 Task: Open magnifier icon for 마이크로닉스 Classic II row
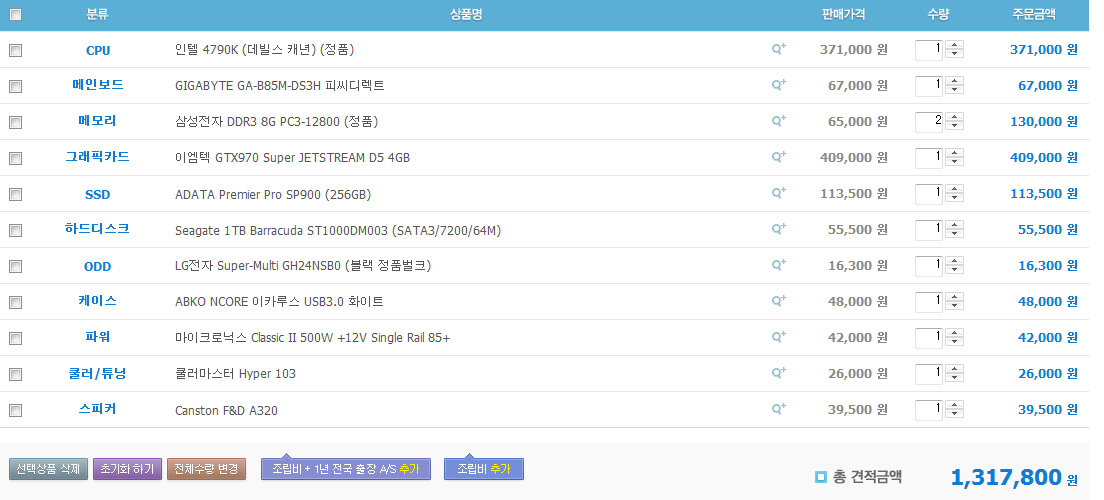[779, 336]
